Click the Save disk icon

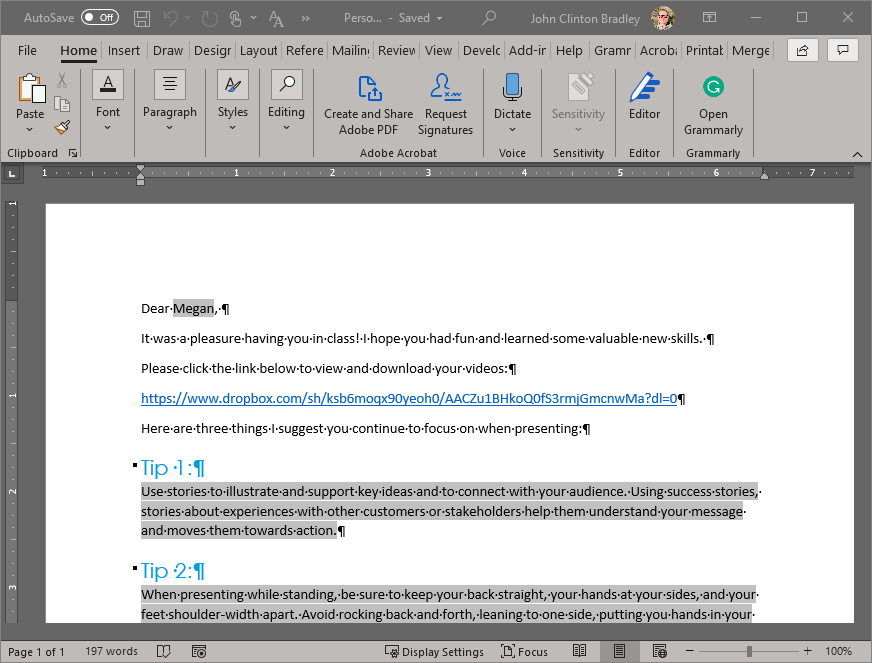[x=142, y=18]
